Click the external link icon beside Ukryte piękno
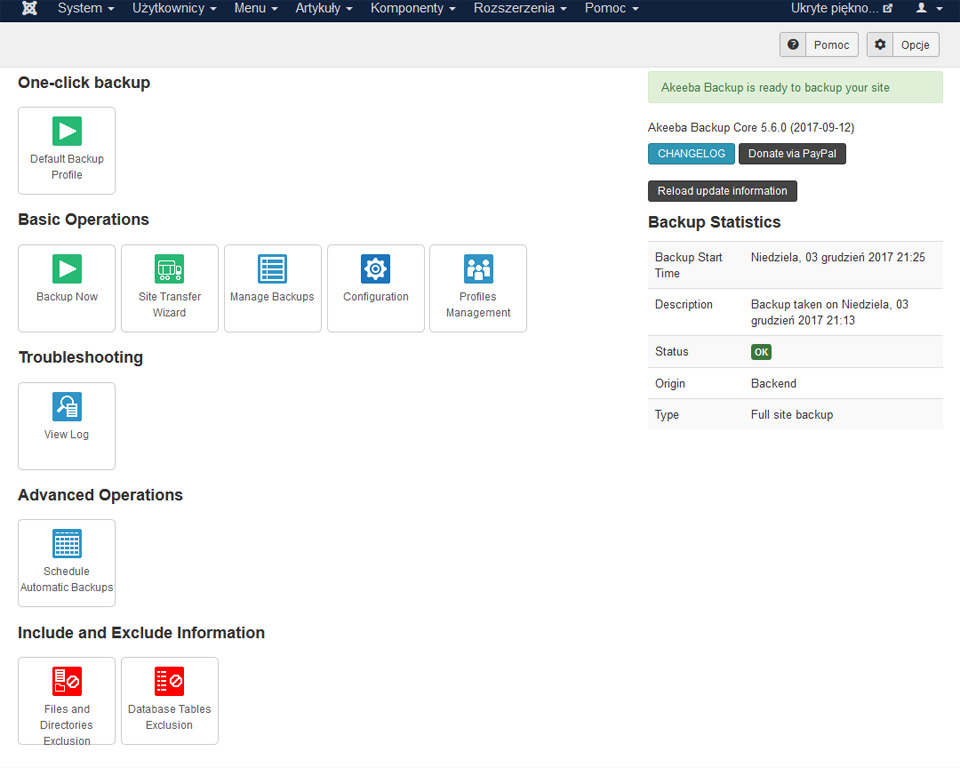This screenshot has height=768, width=960. 888,9
